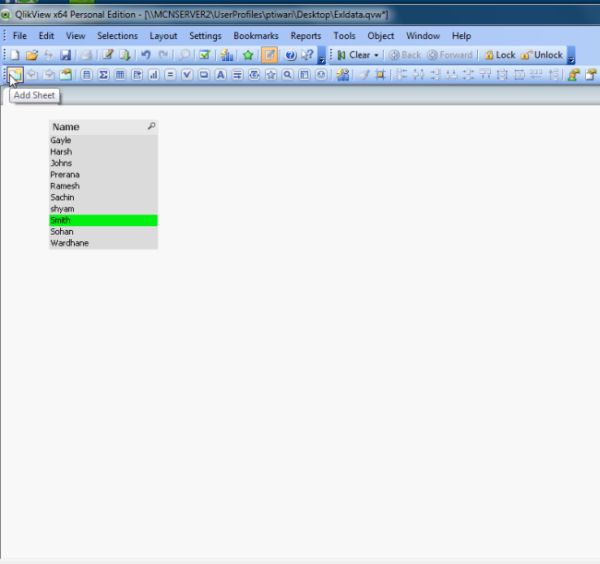Viewport: 600px width, 564px height.
Task: Click the Add Sheet toolbar icon
Action: (x=15, y=75)
